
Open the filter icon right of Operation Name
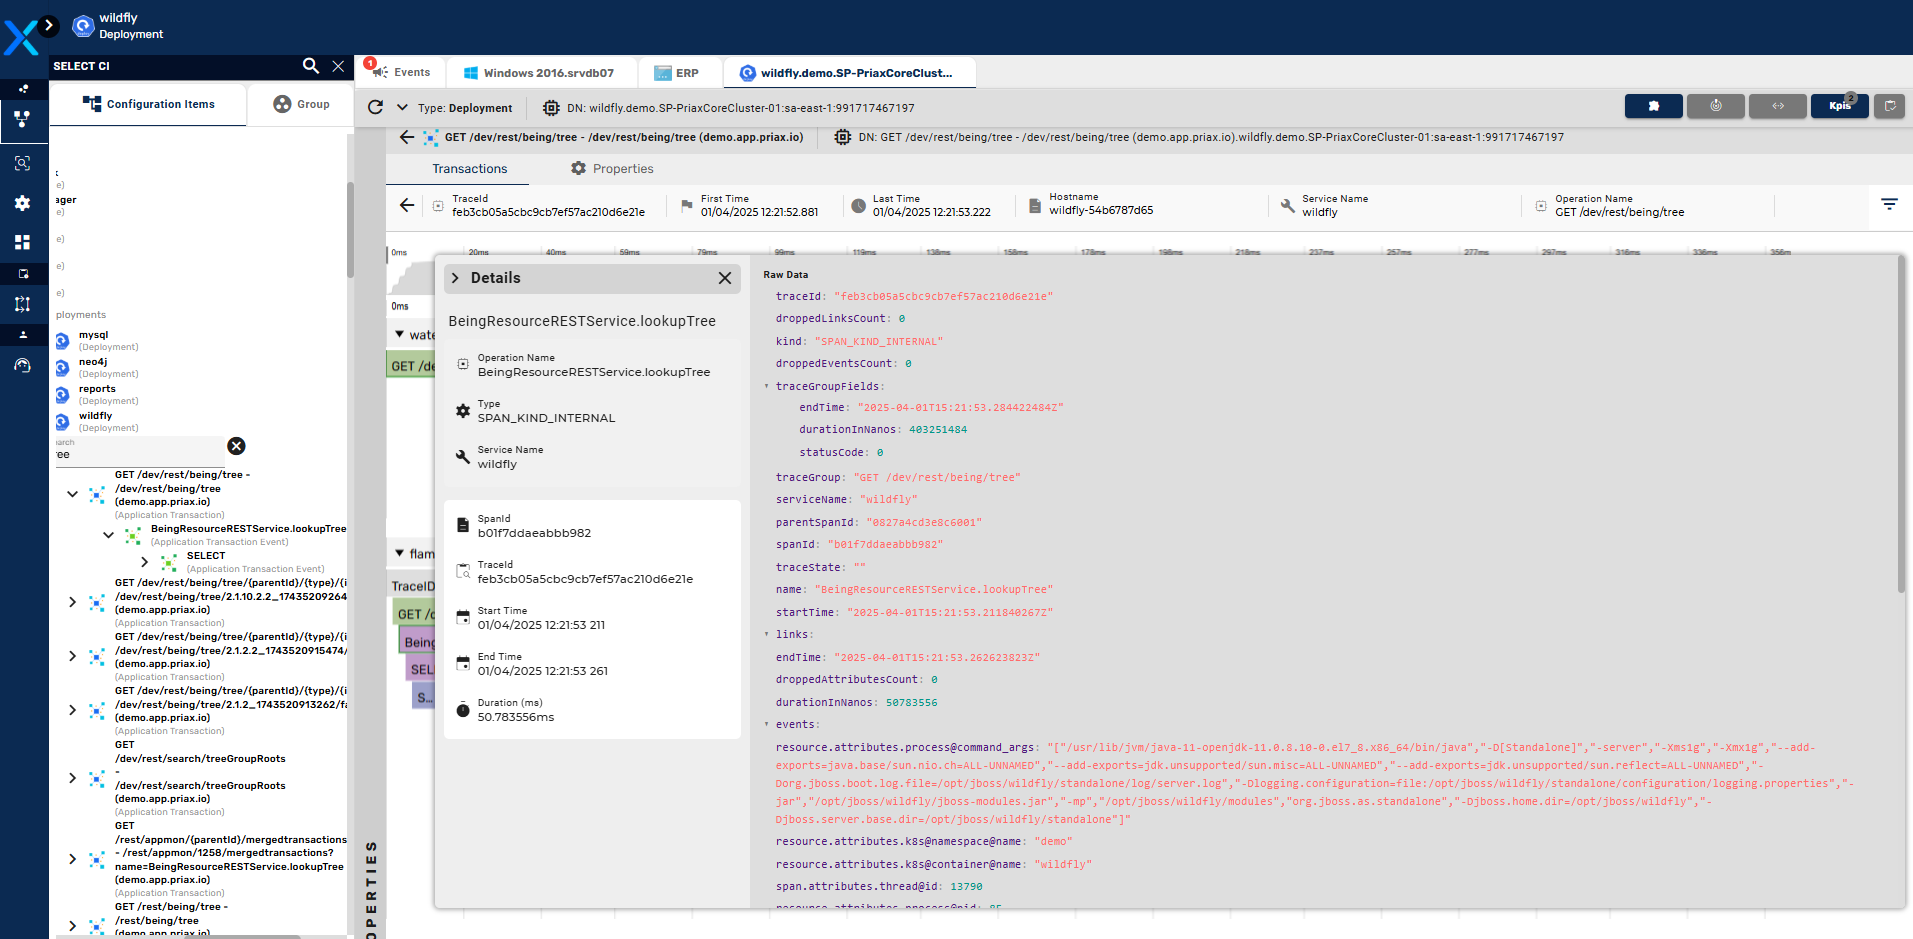1889,204
